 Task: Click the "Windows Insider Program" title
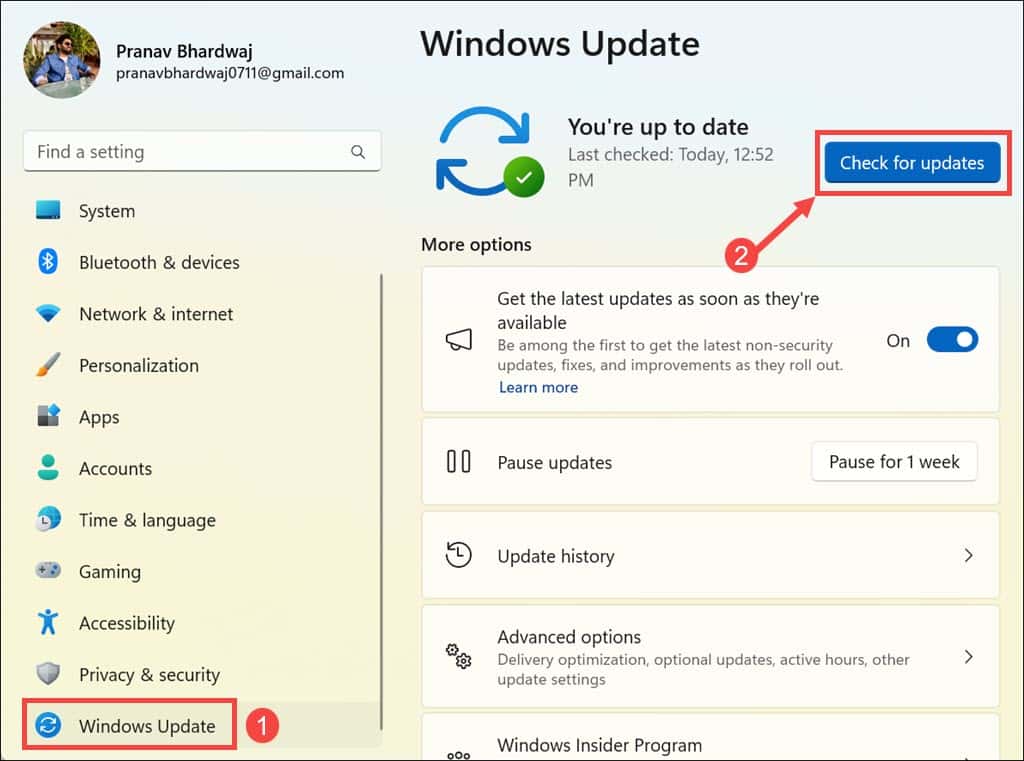coord(600,745)
